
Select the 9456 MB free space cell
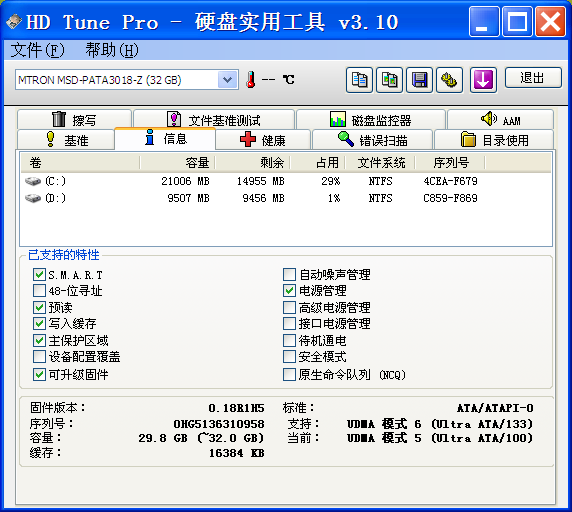click(263, 198)
